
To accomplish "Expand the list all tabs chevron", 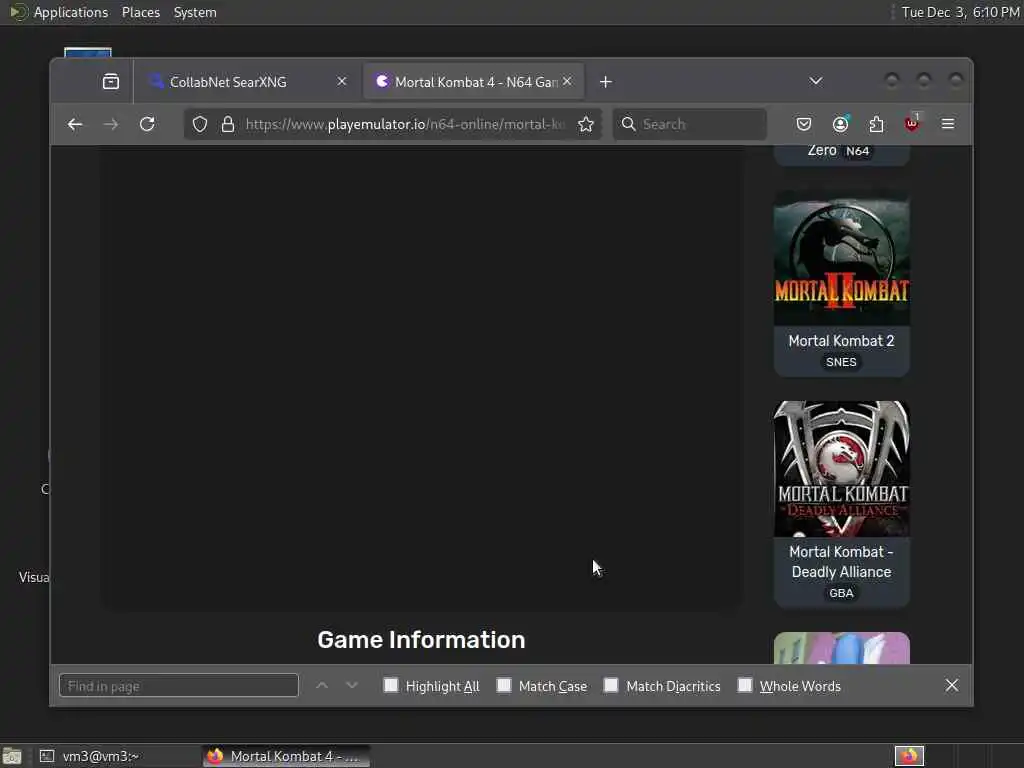I will pos(816,81).
